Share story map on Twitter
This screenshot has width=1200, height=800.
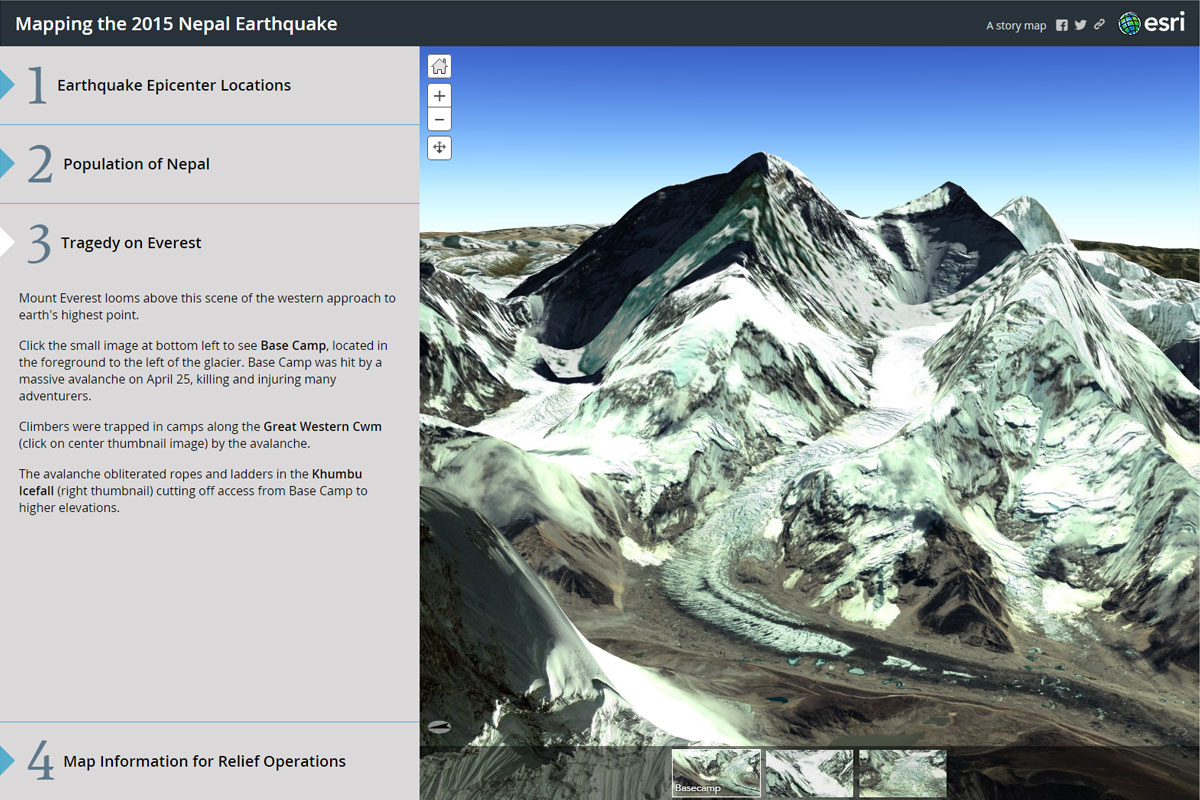tap(1080, 25)
